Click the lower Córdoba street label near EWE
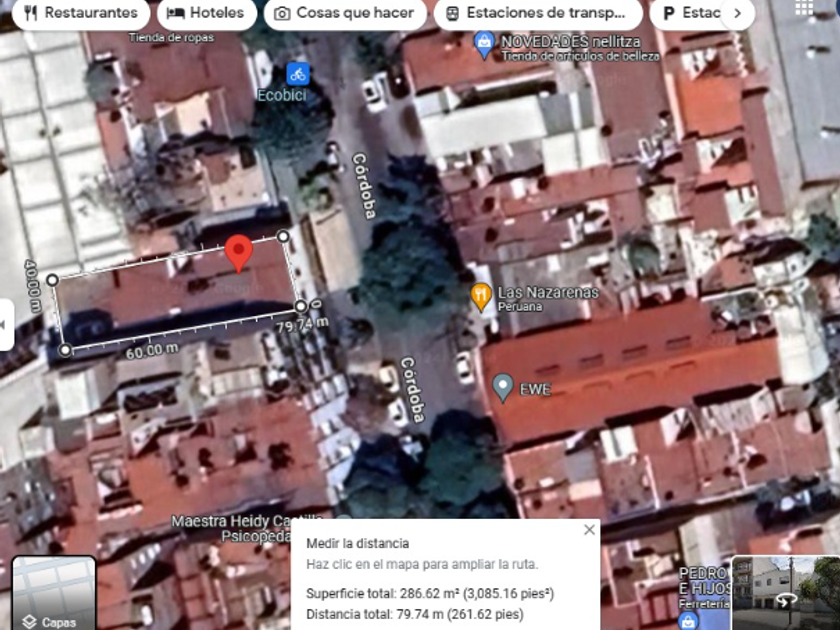Screen dimensions: 840x630 (x=414, y=390)
